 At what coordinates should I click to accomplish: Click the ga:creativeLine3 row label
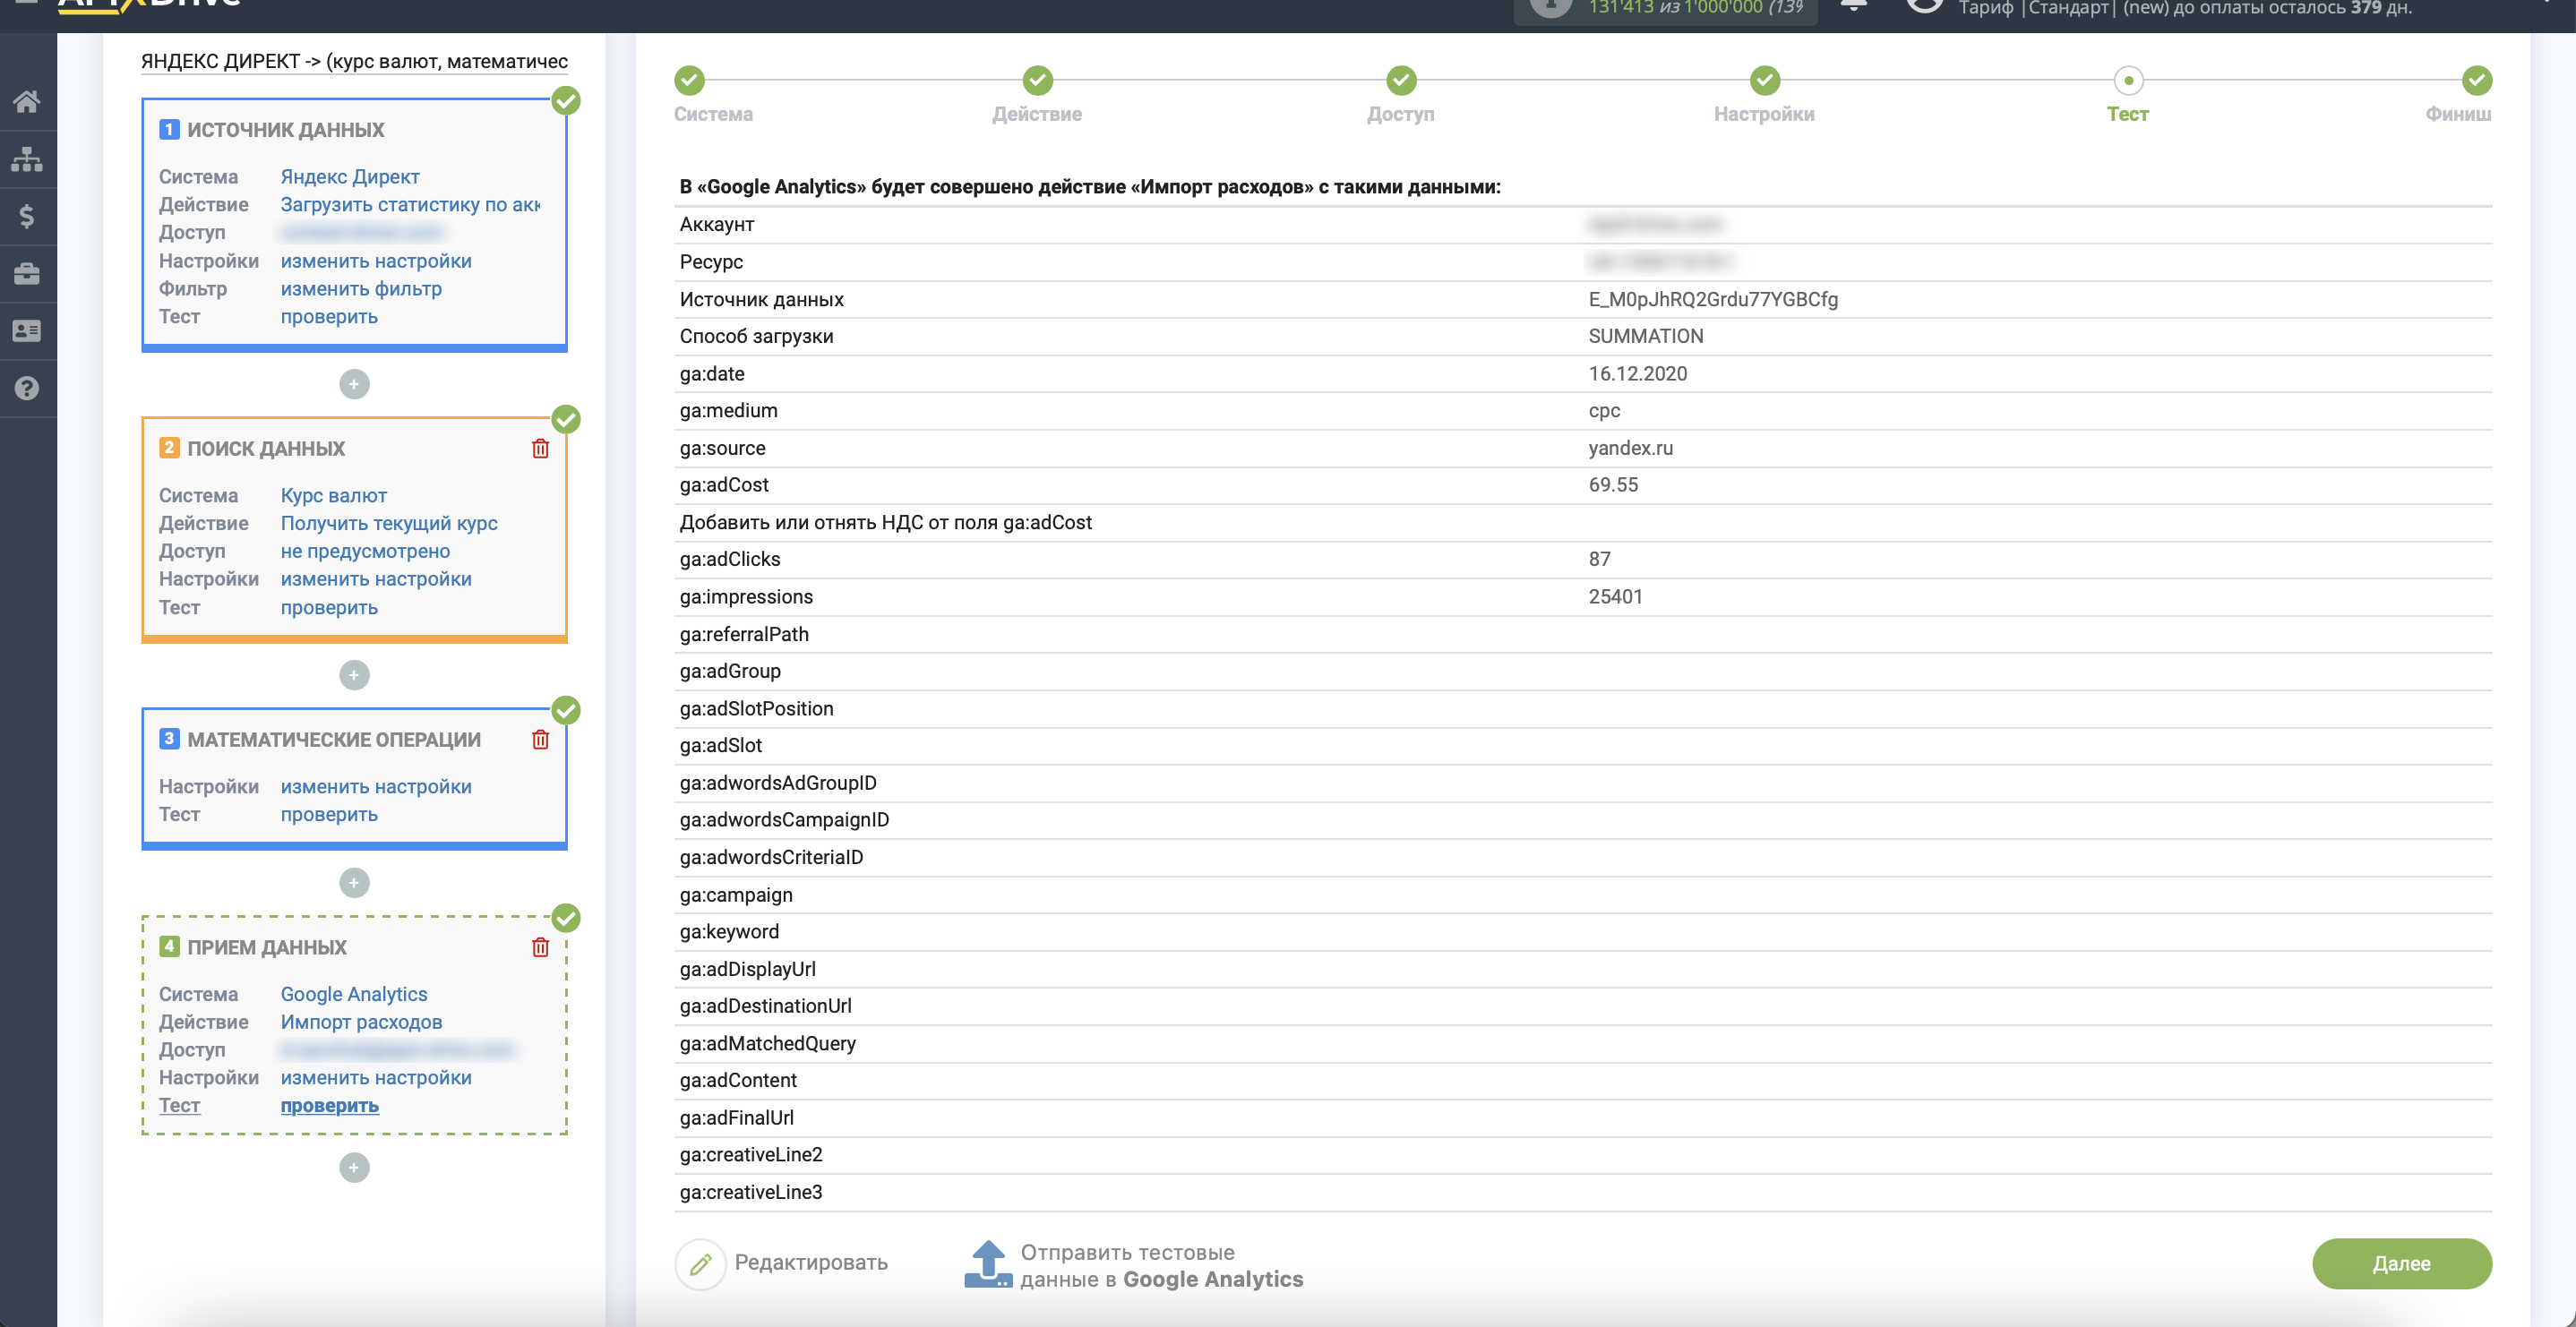click(751, 1192)
